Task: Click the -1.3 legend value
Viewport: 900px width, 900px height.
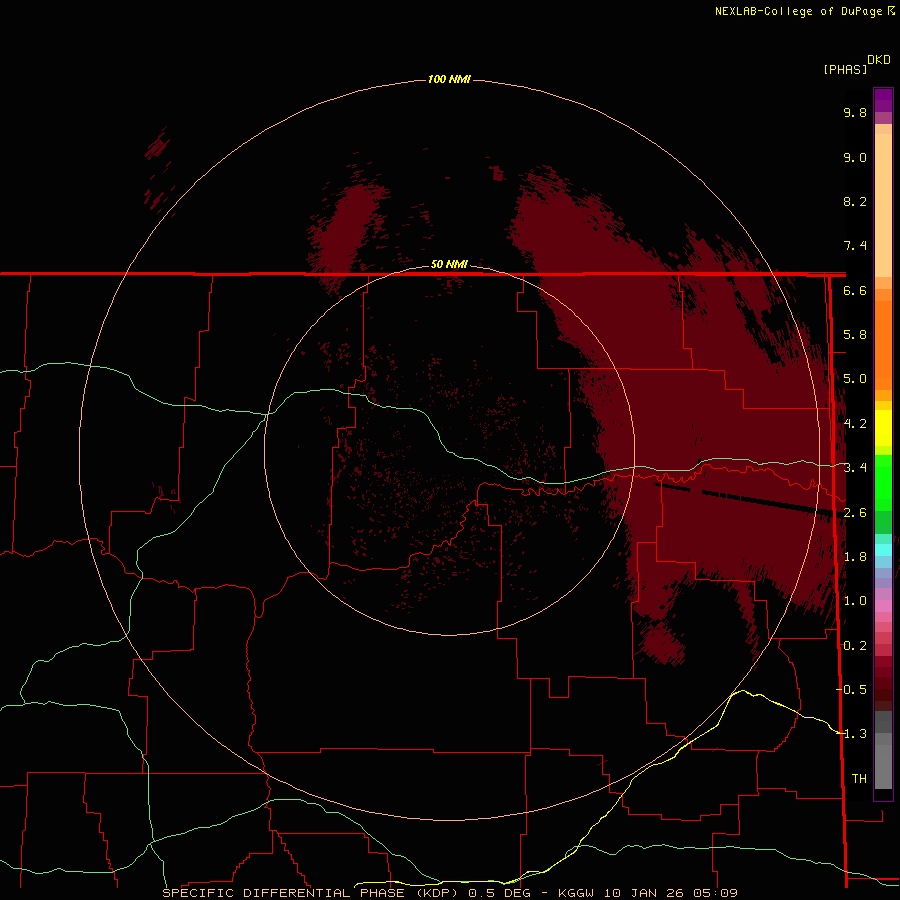Action: pos(851,734)
